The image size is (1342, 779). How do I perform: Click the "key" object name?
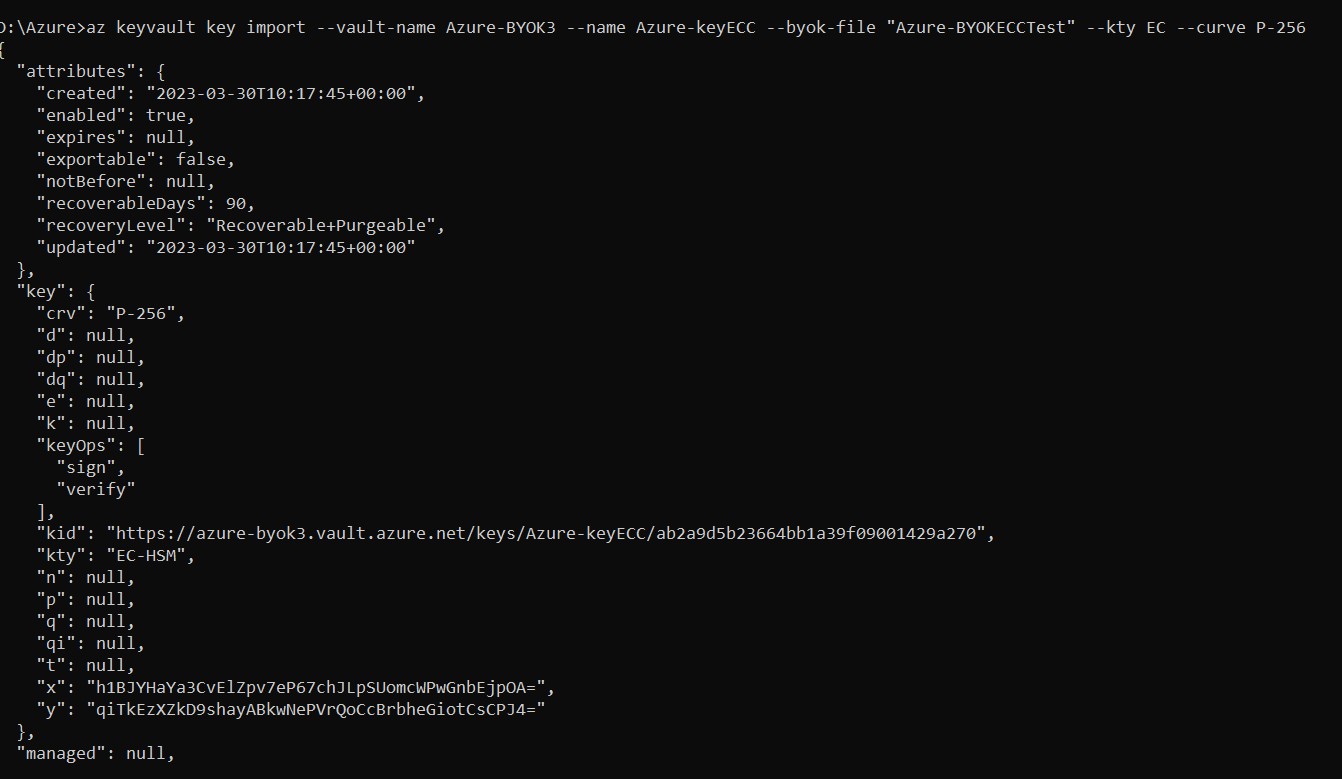pos(41,291)
